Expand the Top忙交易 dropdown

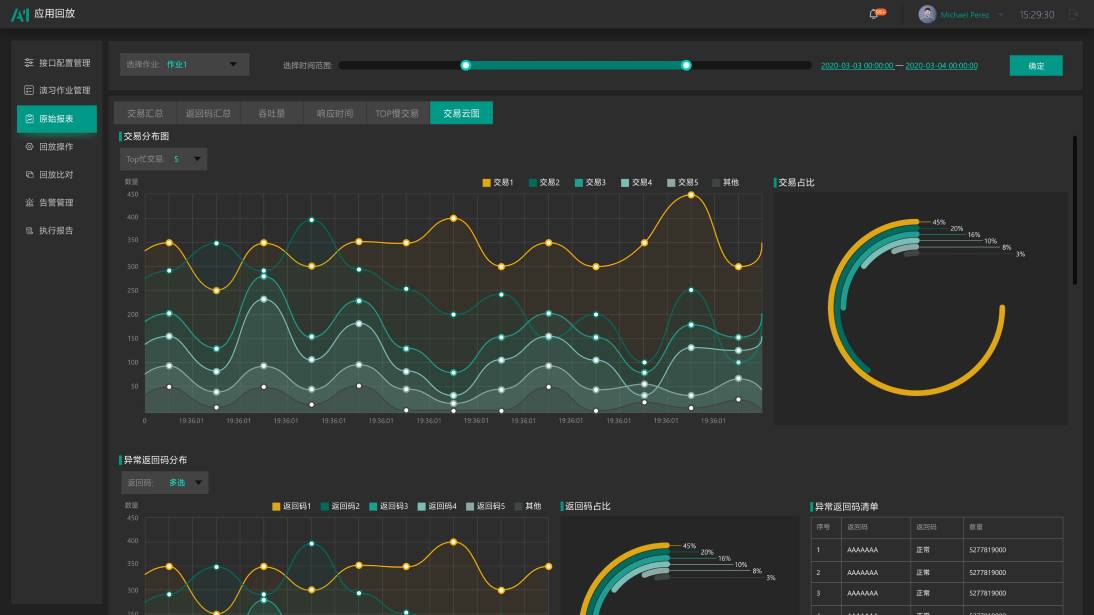(x=163, y=159)
